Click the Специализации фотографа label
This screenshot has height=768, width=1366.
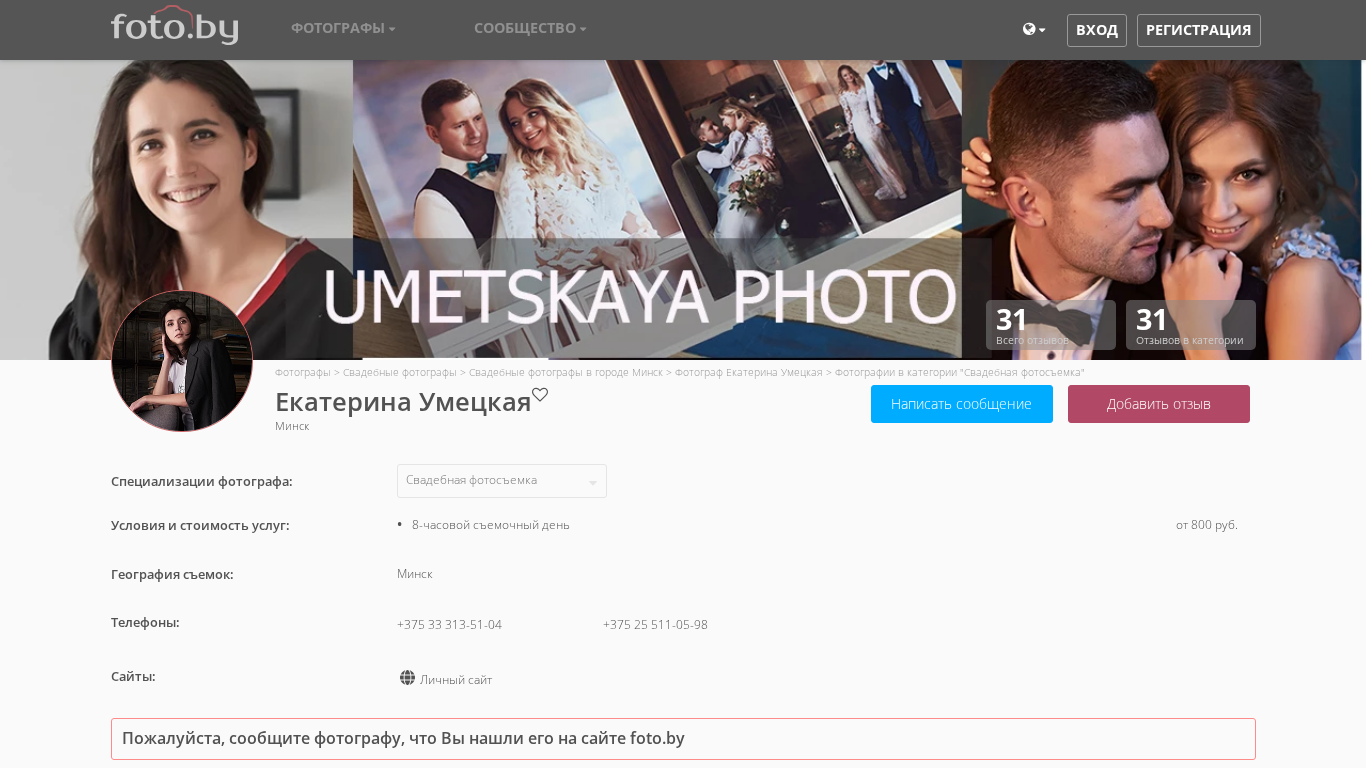coord(202,482)
